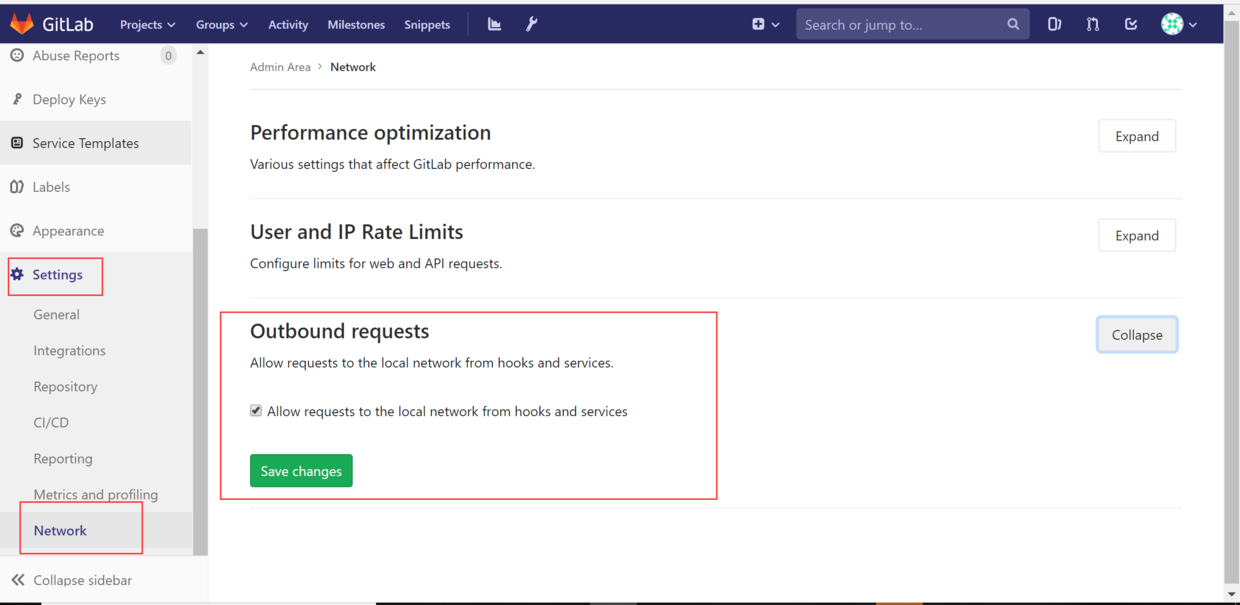Click the search magnifier icon
This screenshot has width=1240, height=605.
(x=1013, y=24)
